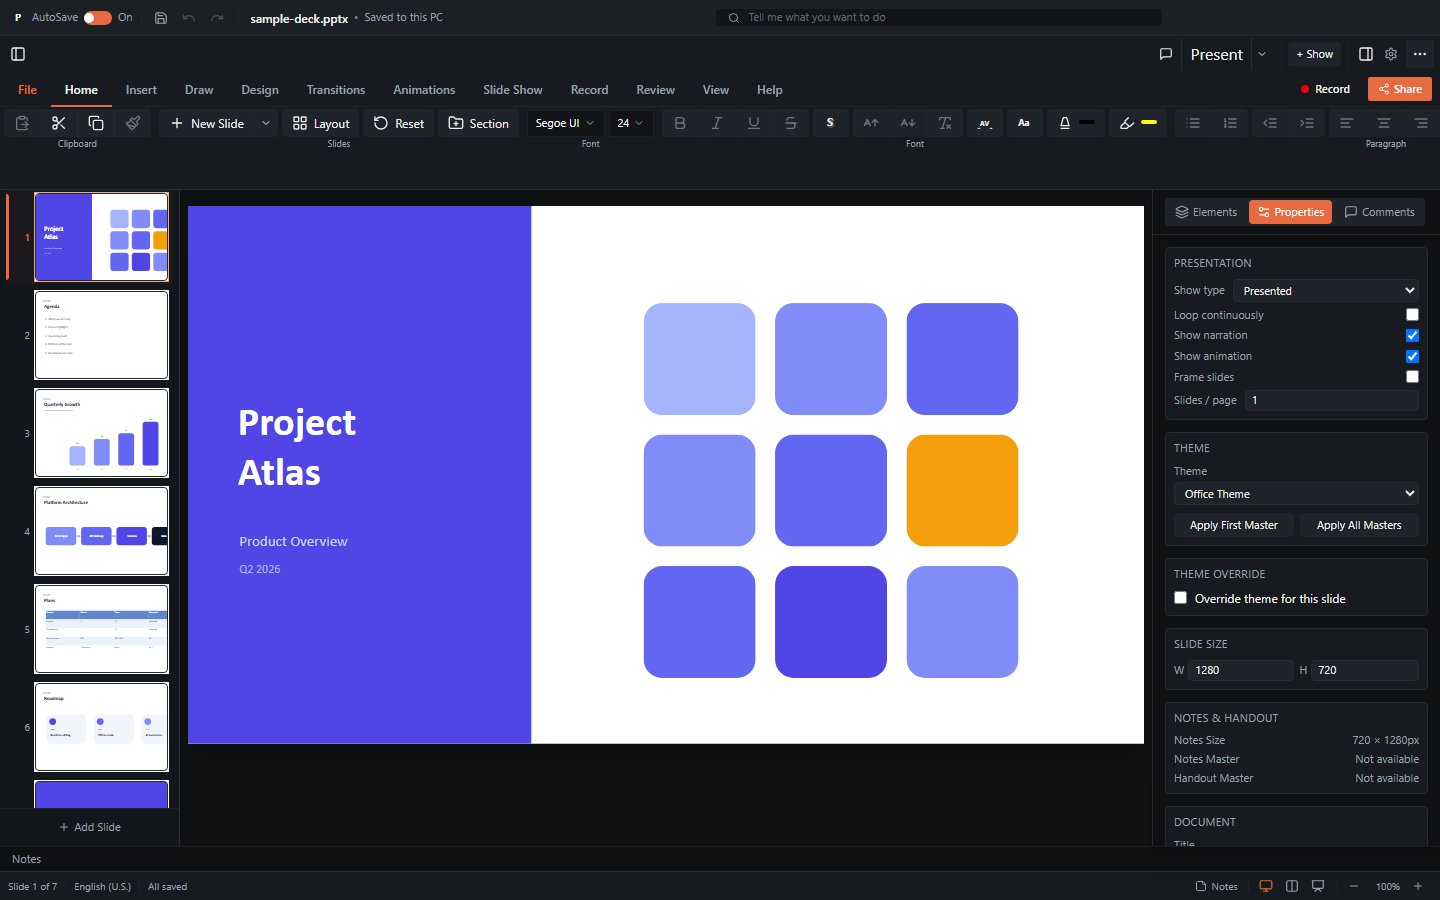Toggle the sidebar panel icon at top left
The height and width of the screenshot is (900, 1440).
coord(18,54)
